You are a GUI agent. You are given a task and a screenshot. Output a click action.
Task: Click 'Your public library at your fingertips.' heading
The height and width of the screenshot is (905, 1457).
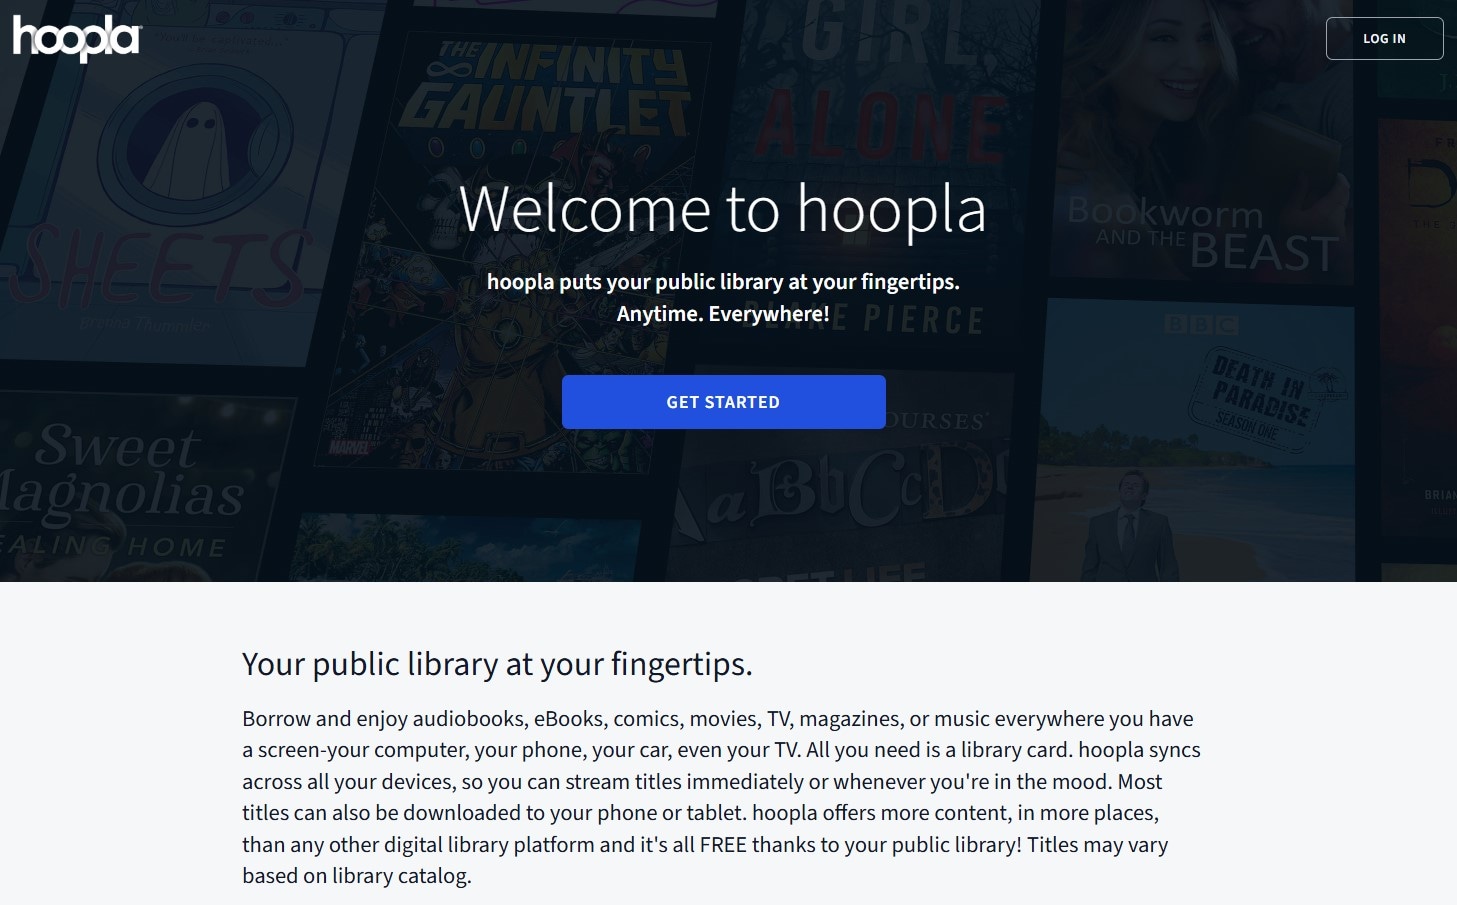click(497, 664)
